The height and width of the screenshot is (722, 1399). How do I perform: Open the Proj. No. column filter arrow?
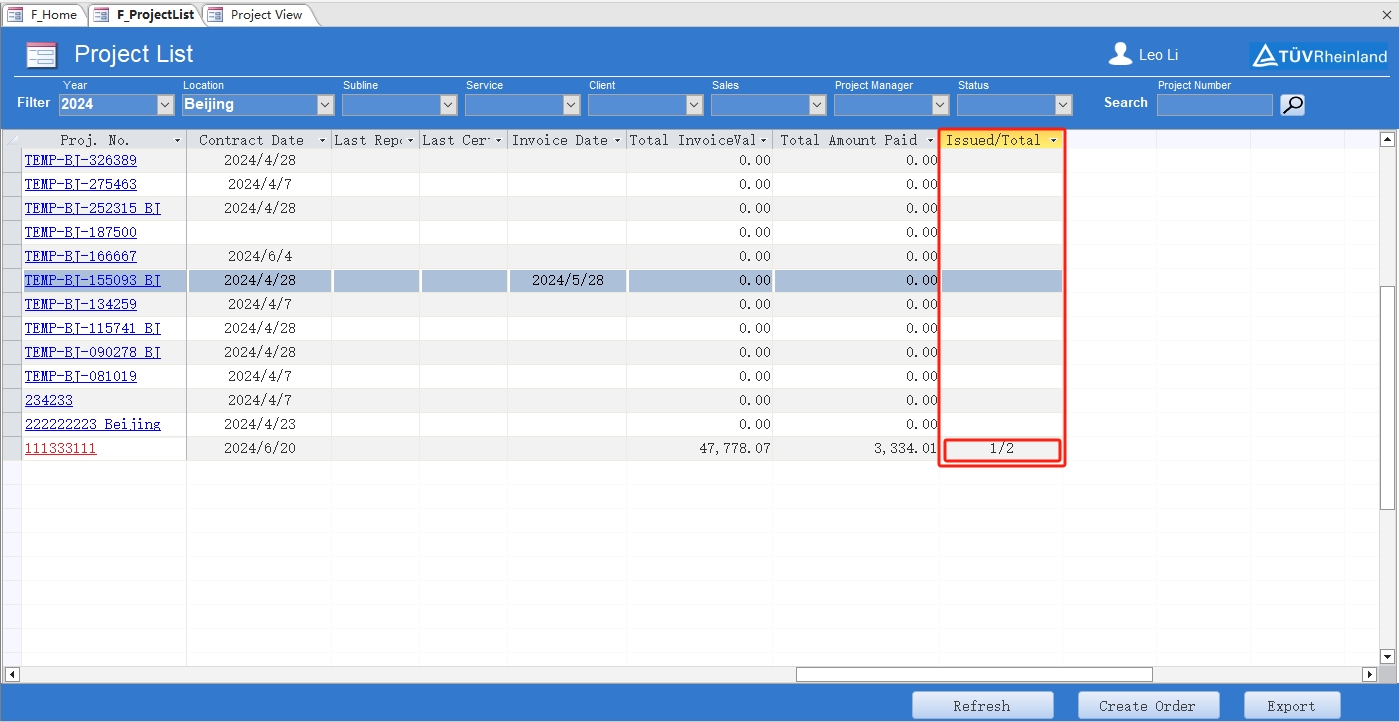pos(178,141)
